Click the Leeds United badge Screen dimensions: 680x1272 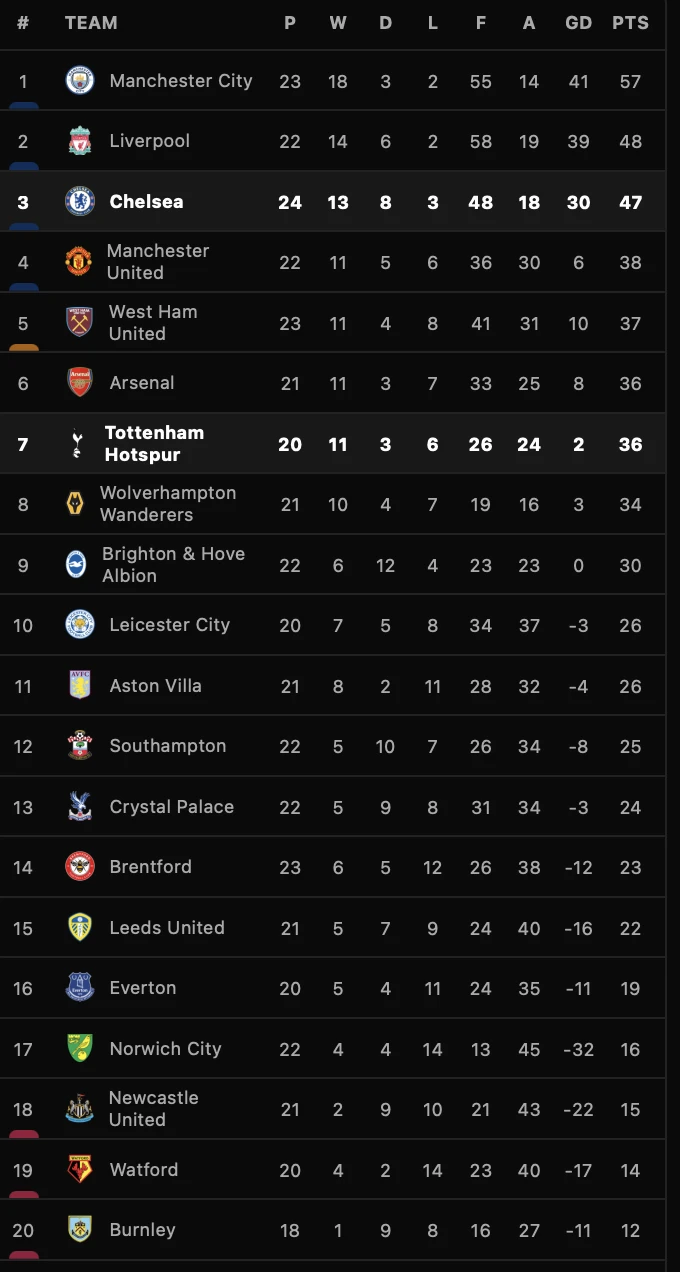80,928
